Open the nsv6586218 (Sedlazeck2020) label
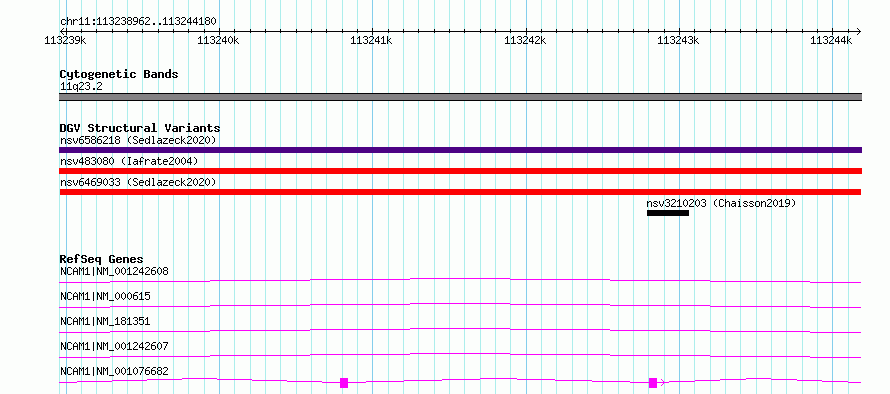This screenshot has width=890, height=394. point(138,140)
